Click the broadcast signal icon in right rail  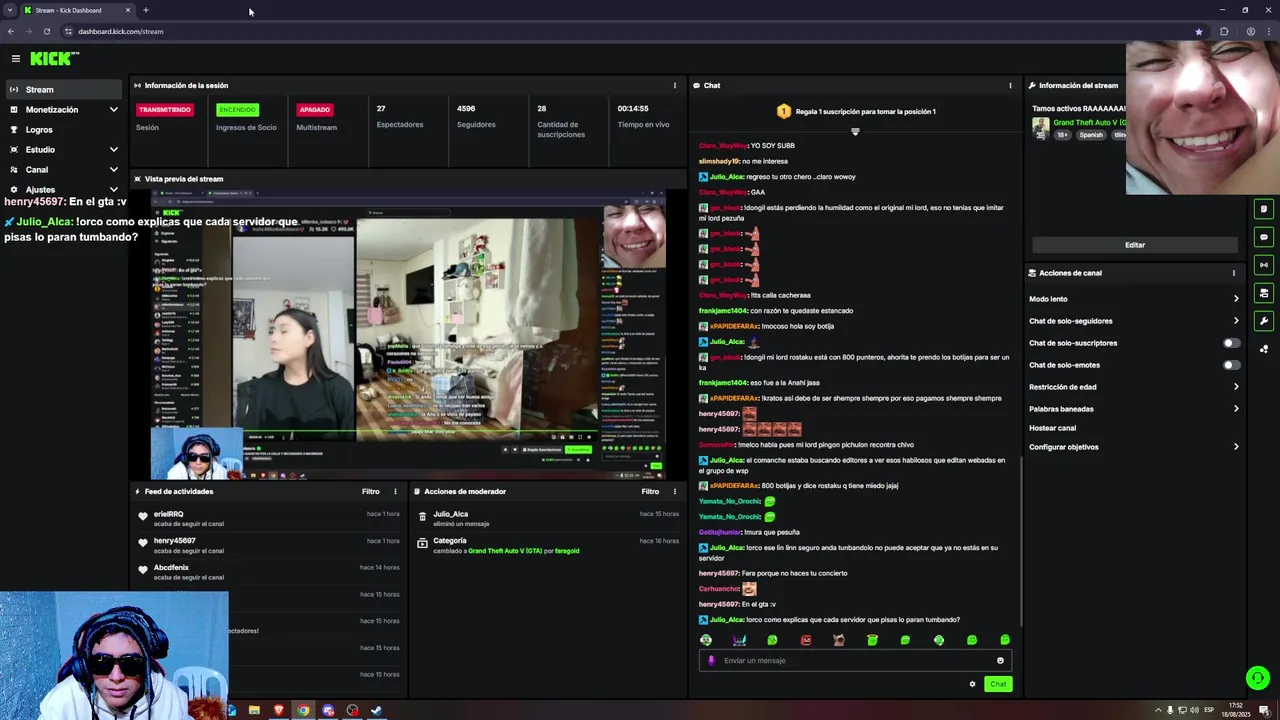coord(1264,265)
